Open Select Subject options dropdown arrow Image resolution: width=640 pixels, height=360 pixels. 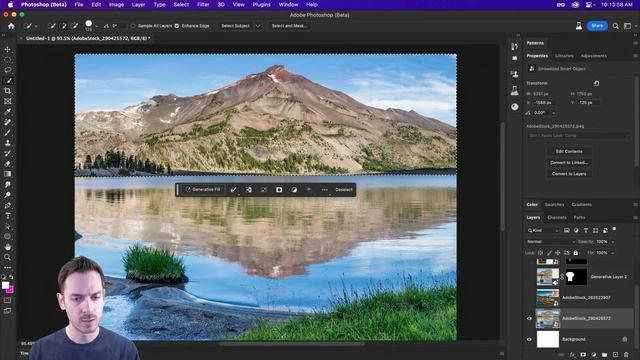(258, 26)
